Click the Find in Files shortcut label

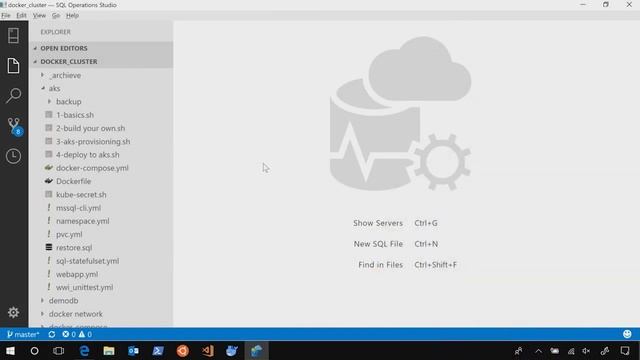[x=380, y=264]
